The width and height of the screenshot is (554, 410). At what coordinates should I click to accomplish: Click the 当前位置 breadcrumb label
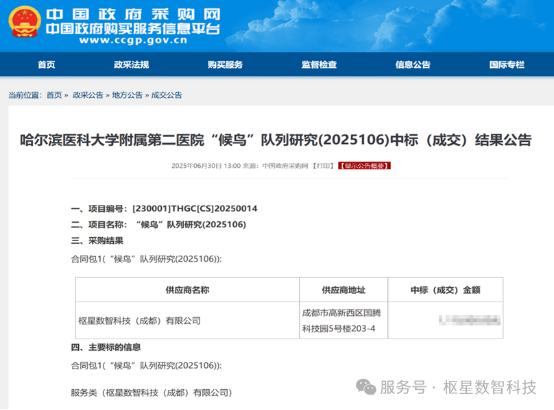(25, 95)
